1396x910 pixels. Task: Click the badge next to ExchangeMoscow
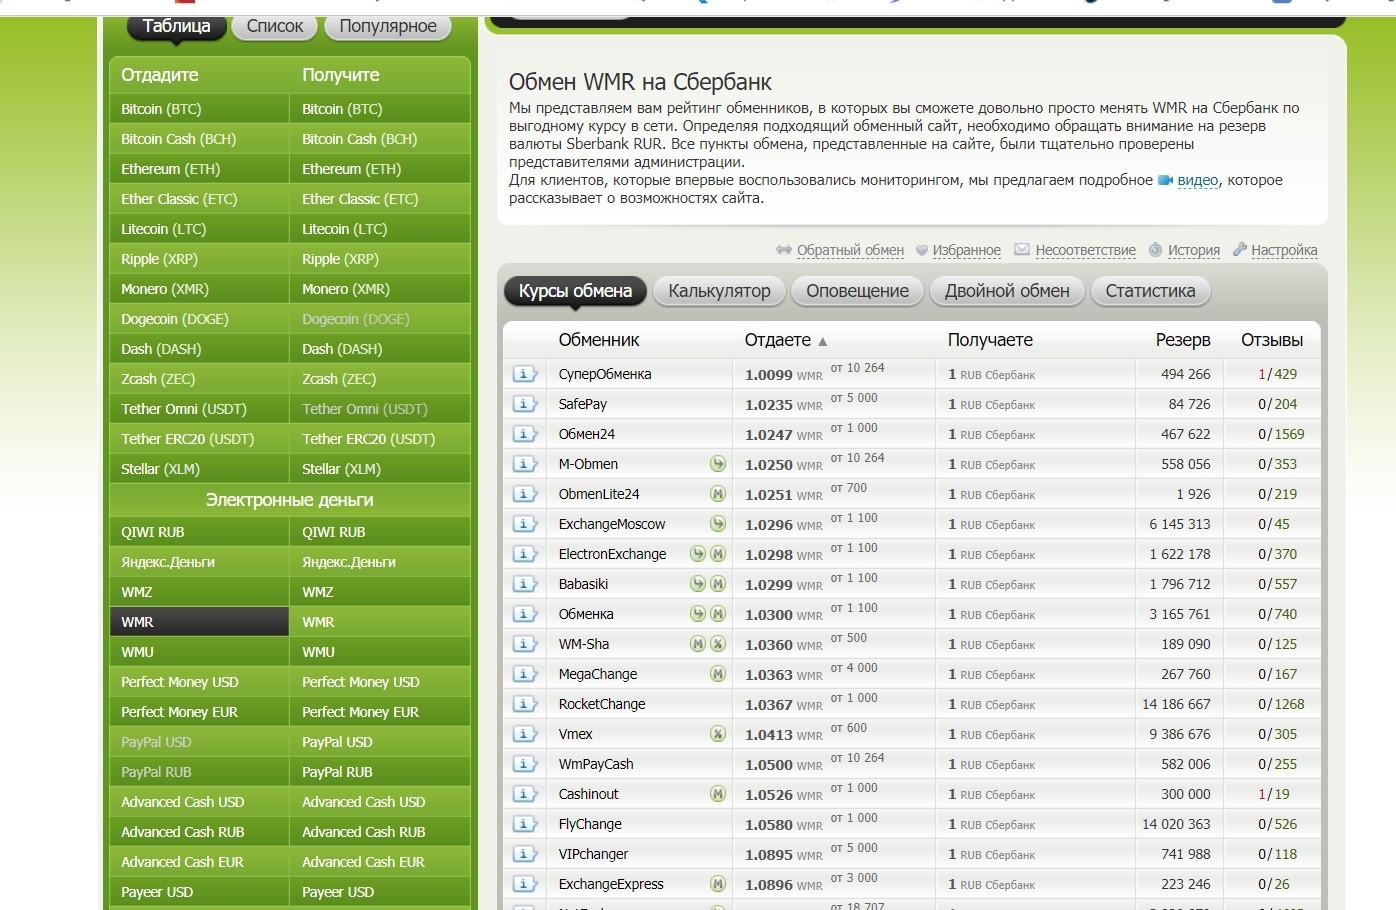point(717,524)
